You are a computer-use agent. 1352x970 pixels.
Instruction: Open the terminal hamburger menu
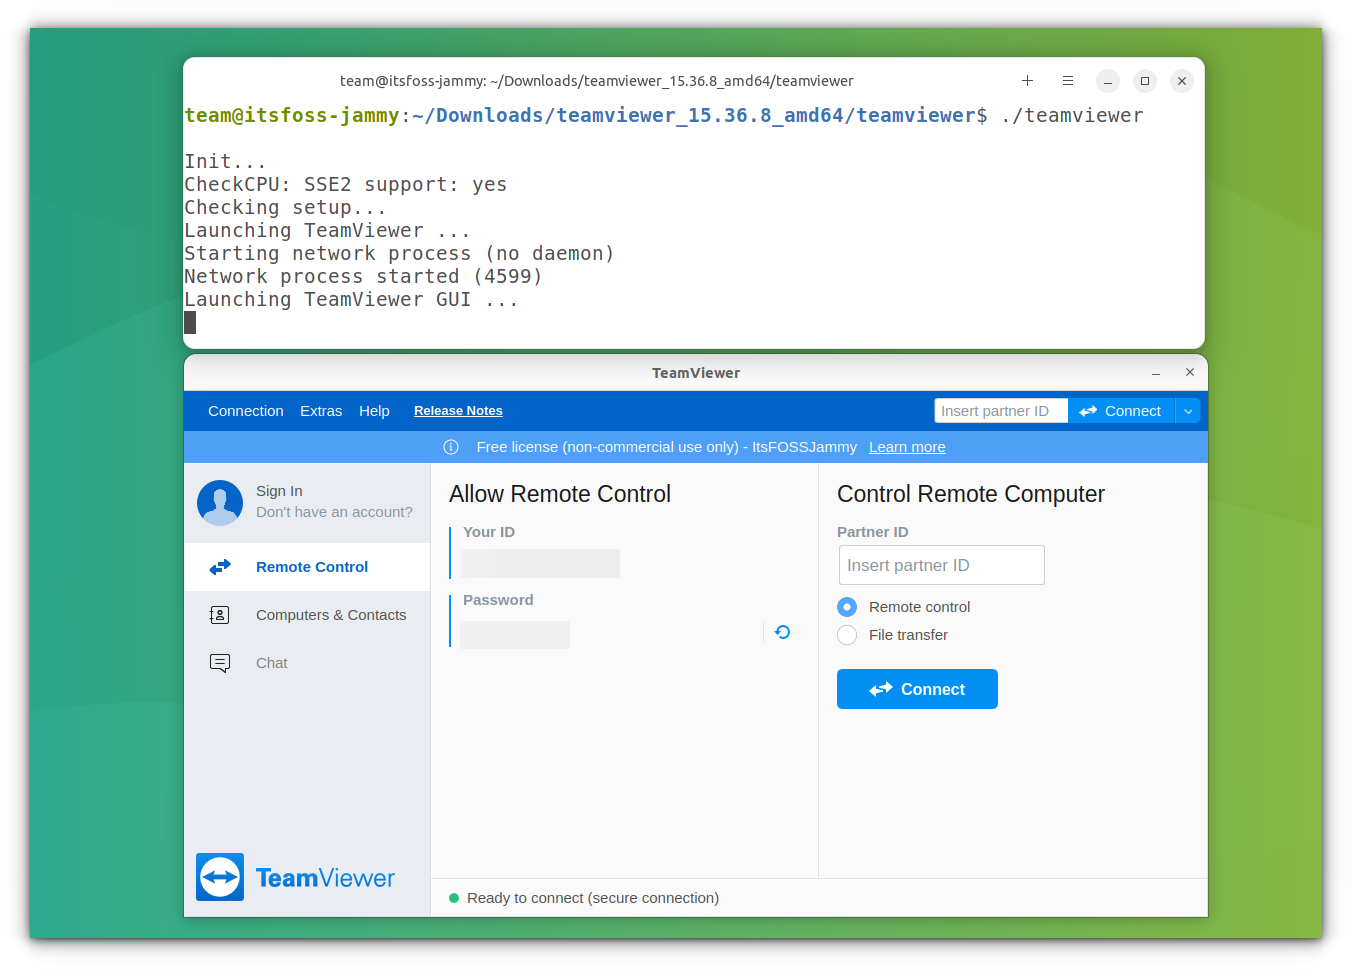point(1068,81)
